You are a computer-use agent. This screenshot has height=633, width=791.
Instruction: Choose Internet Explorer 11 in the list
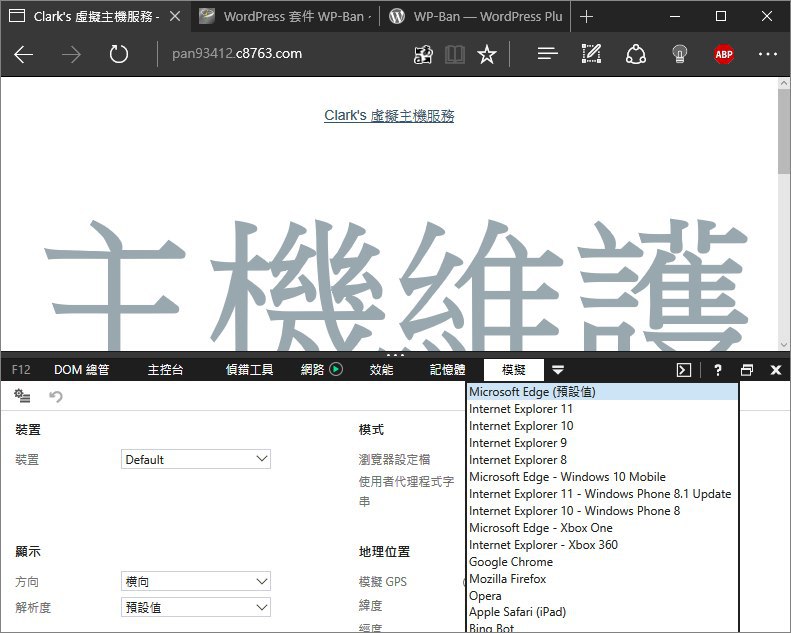[x=521, y=409]
